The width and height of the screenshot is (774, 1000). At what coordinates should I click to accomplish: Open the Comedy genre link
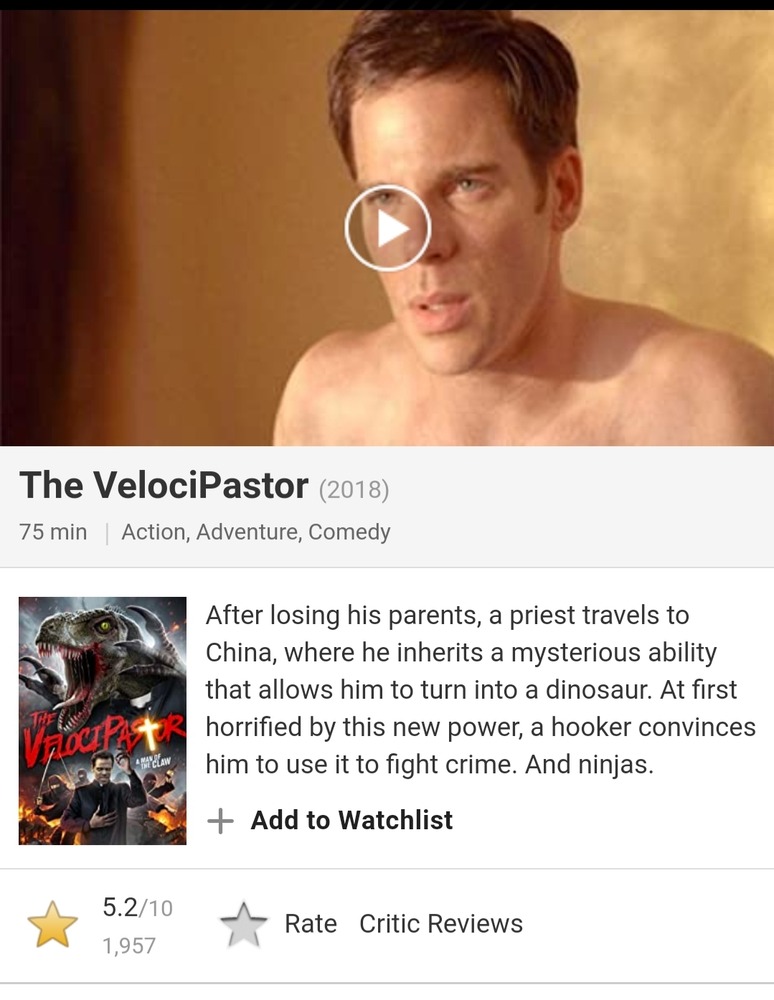click(349, 532)
